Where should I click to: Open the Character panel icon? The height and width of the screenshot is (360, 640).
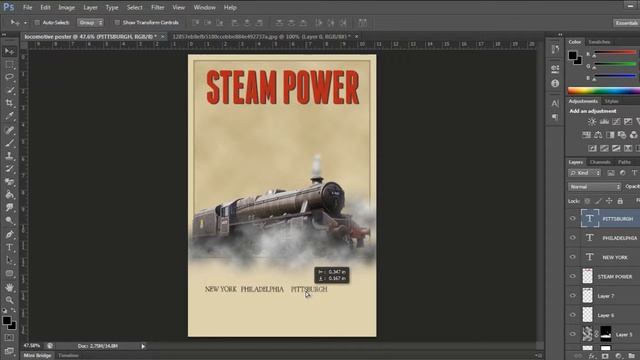pos(555,103)
